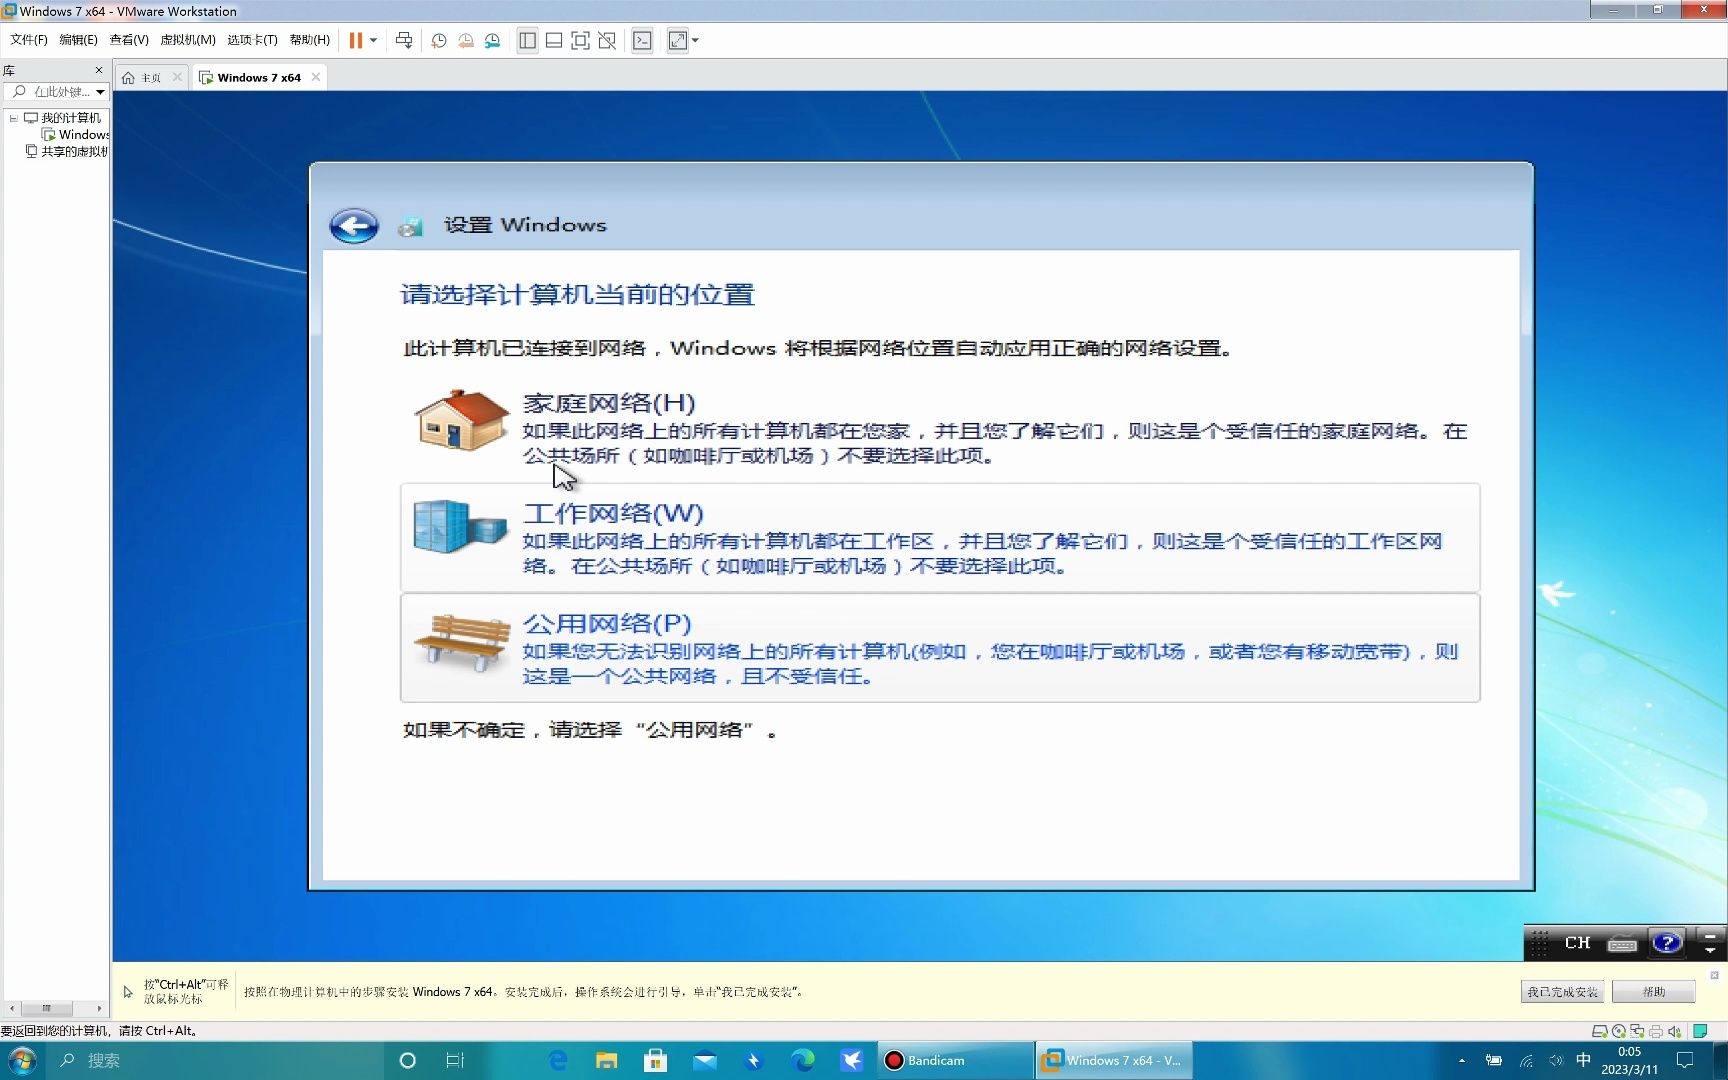
Task: Choose 工作网络(W) location
Action: 940,538
